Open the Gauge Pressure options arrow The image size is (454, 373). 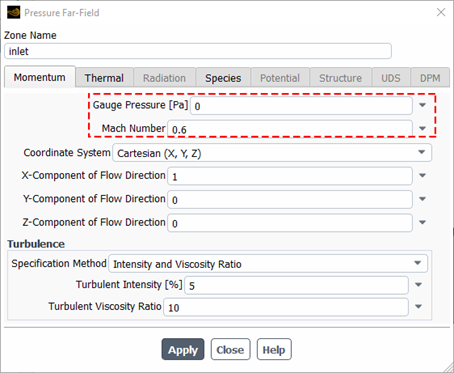click(x=422, y=105)
